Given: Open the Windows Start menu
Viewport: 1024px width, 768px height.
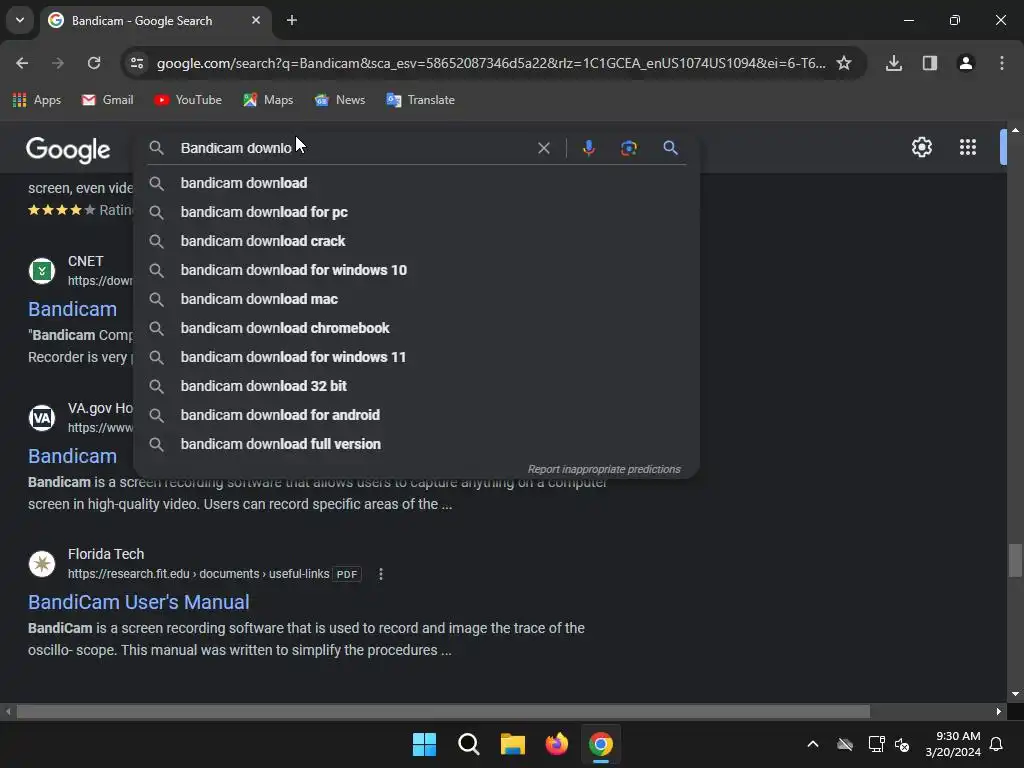Looking at the screenshot, I should point(424,744).
